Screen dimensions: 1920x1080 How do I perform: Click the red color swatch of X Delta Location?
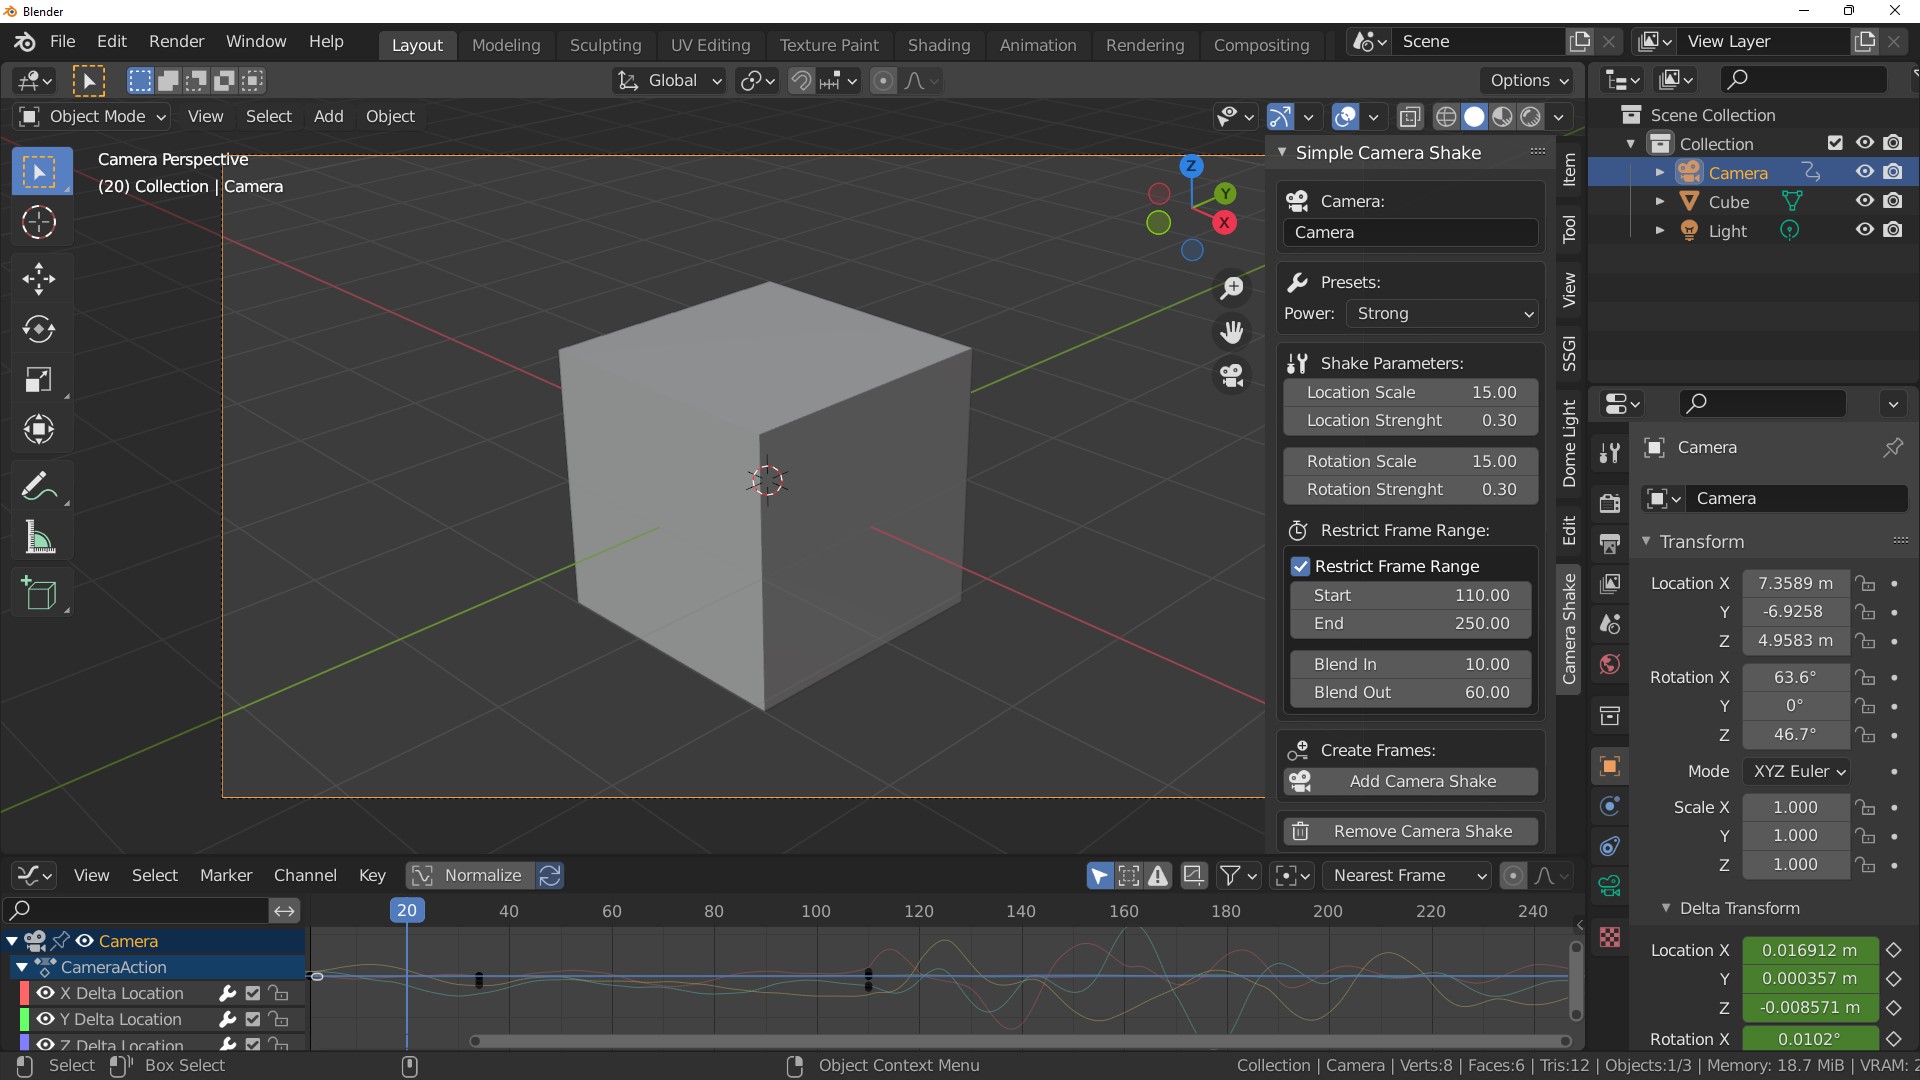tap(24, 993)
